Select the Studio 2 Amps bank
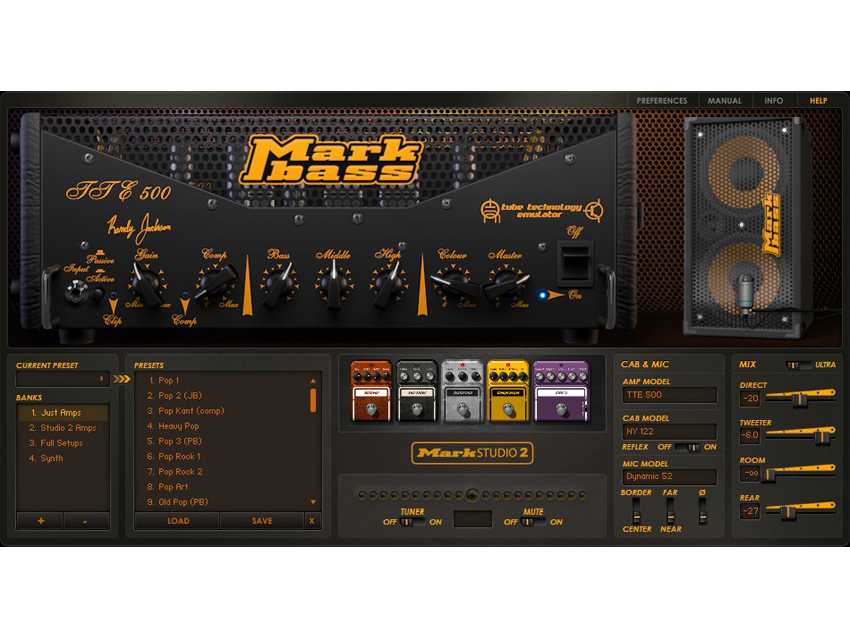Viewport: 850px width, 638px height. 63,428
